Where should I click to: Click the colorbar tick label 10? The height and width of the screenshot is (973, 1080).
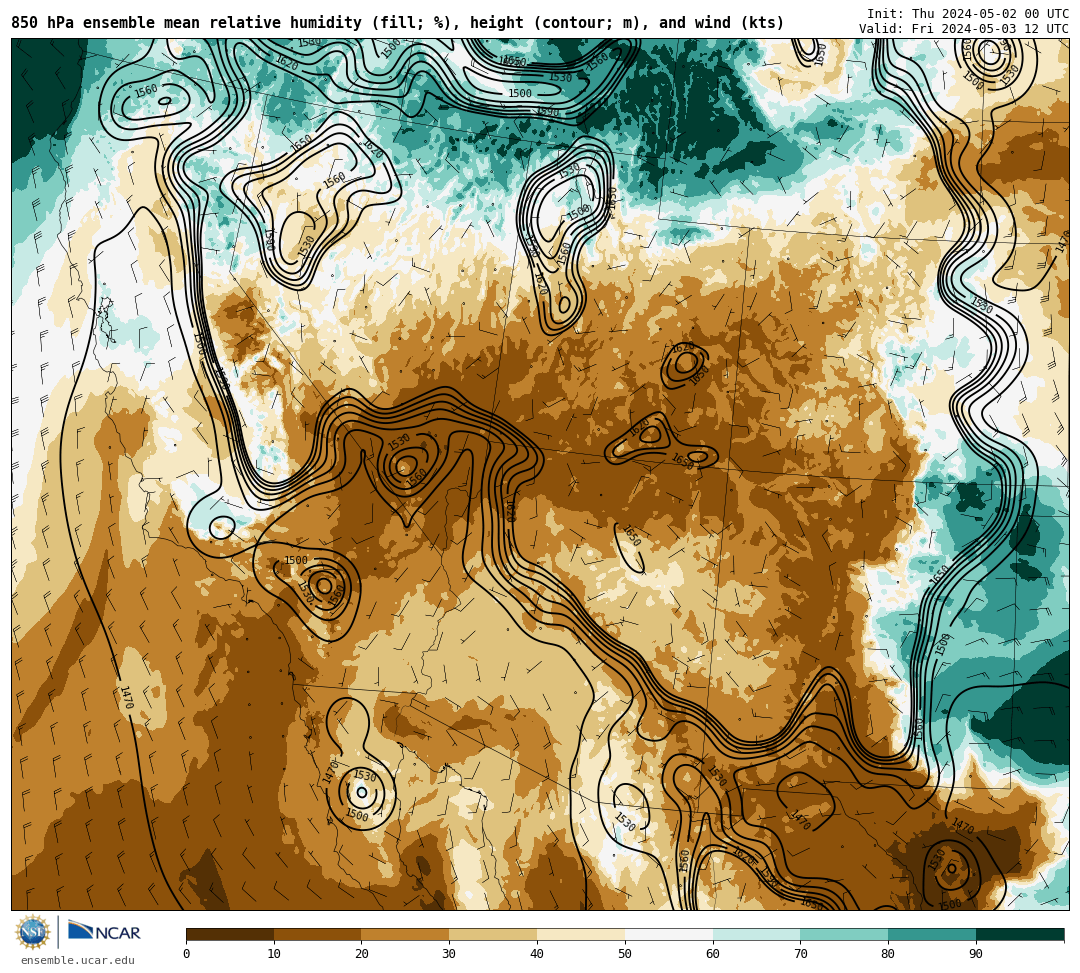(x=274, y=954)
